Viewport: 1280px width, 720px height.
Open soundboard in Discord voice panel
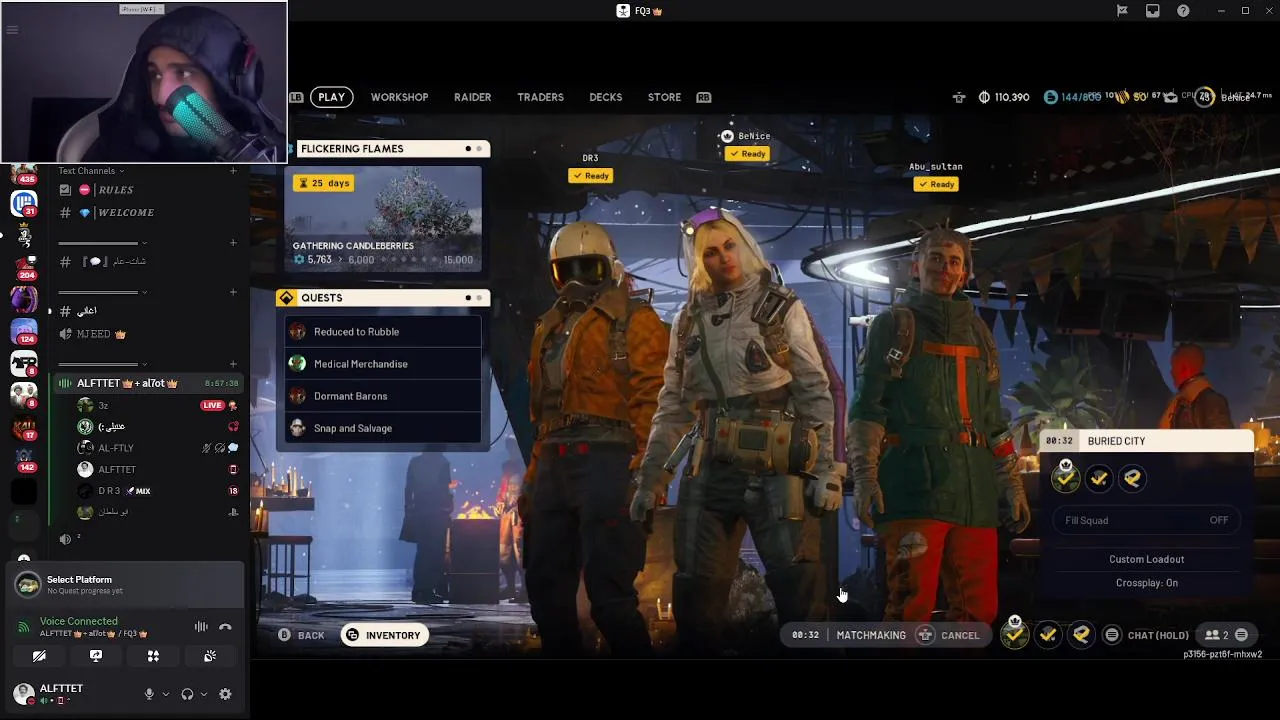pos(210,656)
